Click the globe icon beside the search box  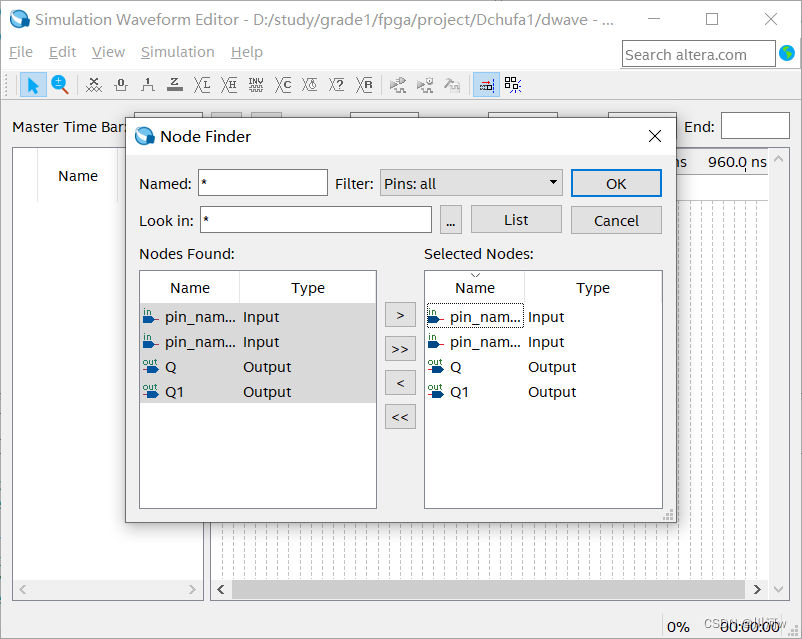[787, 53]
